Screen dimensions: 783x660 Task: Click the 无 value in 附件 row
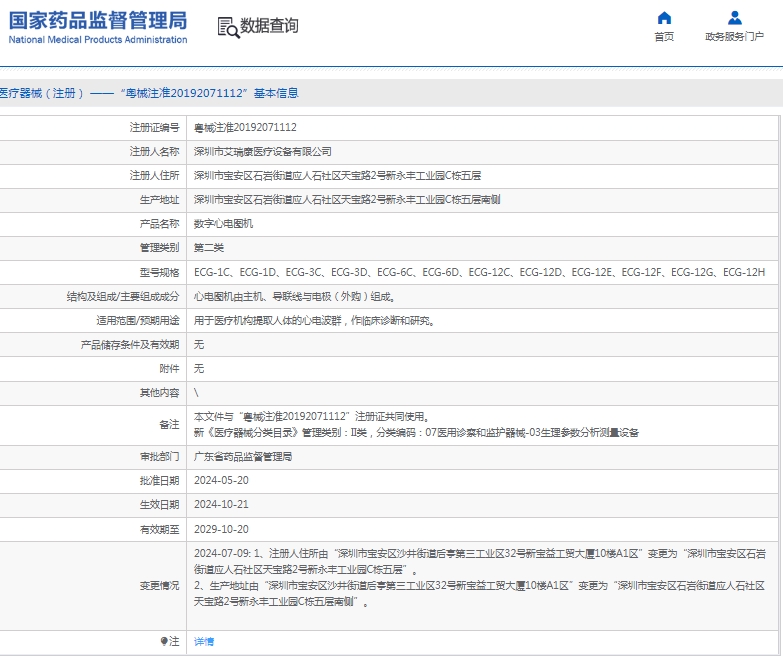pyautogui.click(x=199, y=368)
